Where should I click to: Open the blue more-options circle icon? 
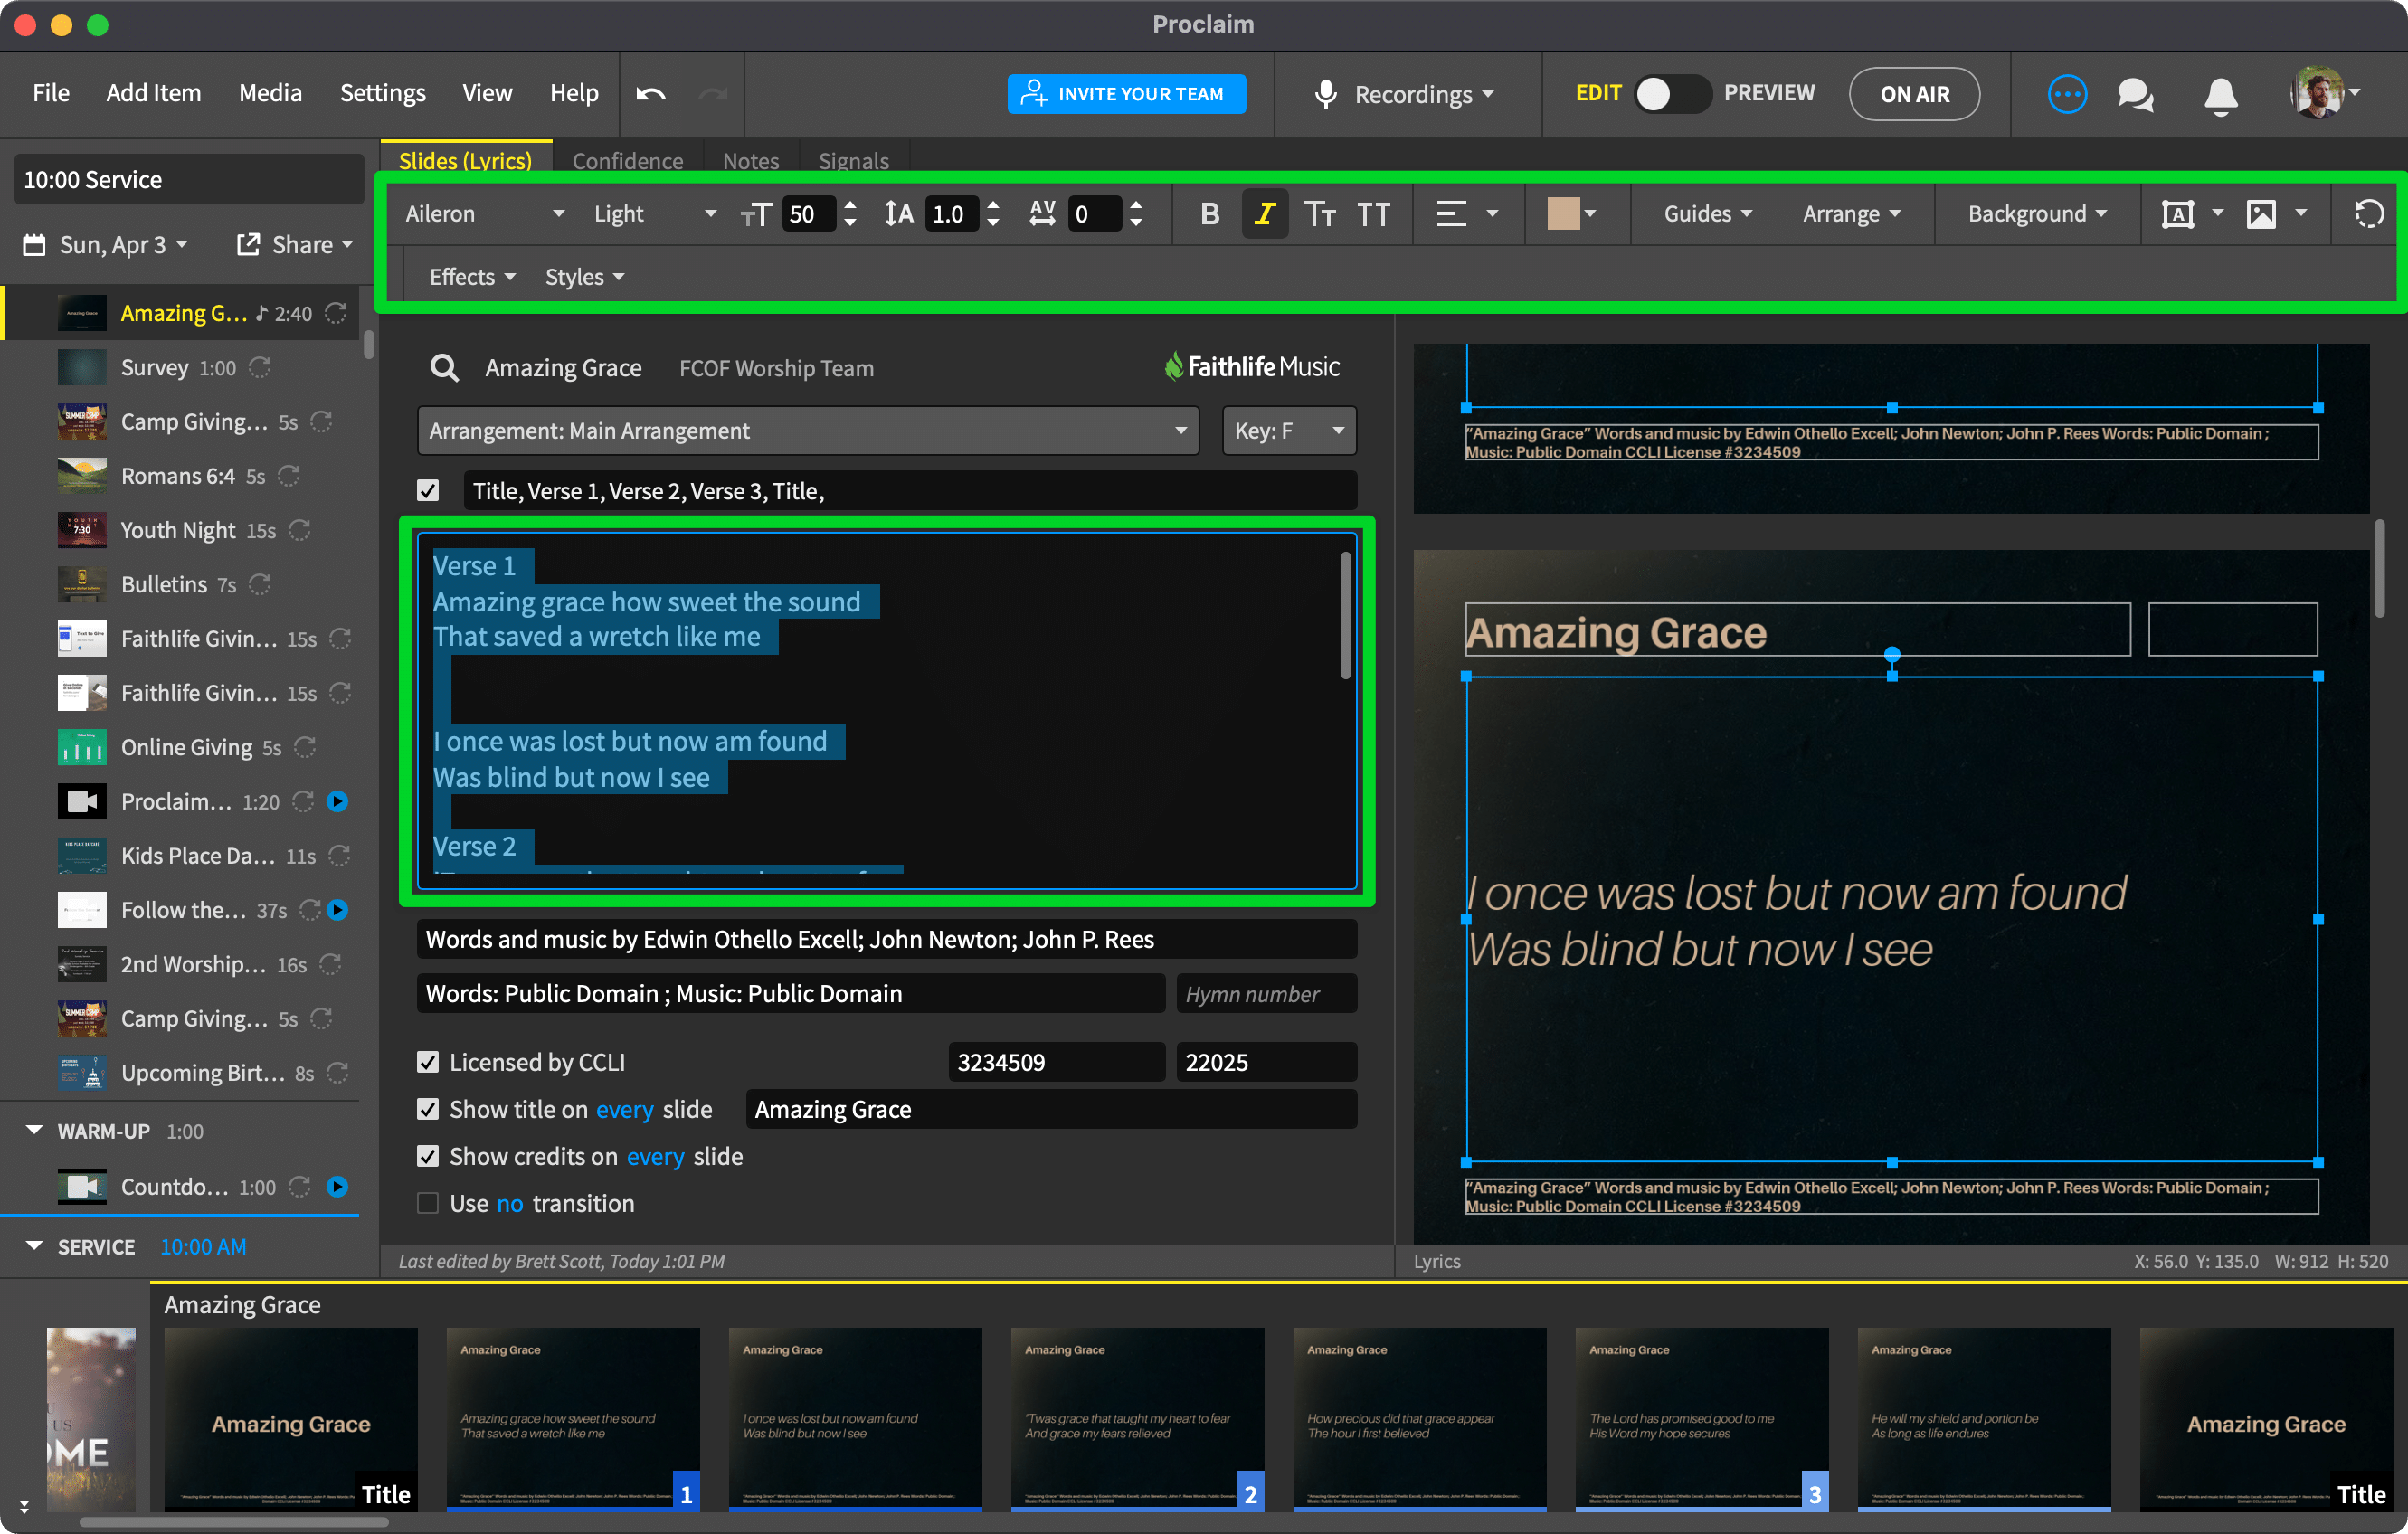click(2066, 94)
